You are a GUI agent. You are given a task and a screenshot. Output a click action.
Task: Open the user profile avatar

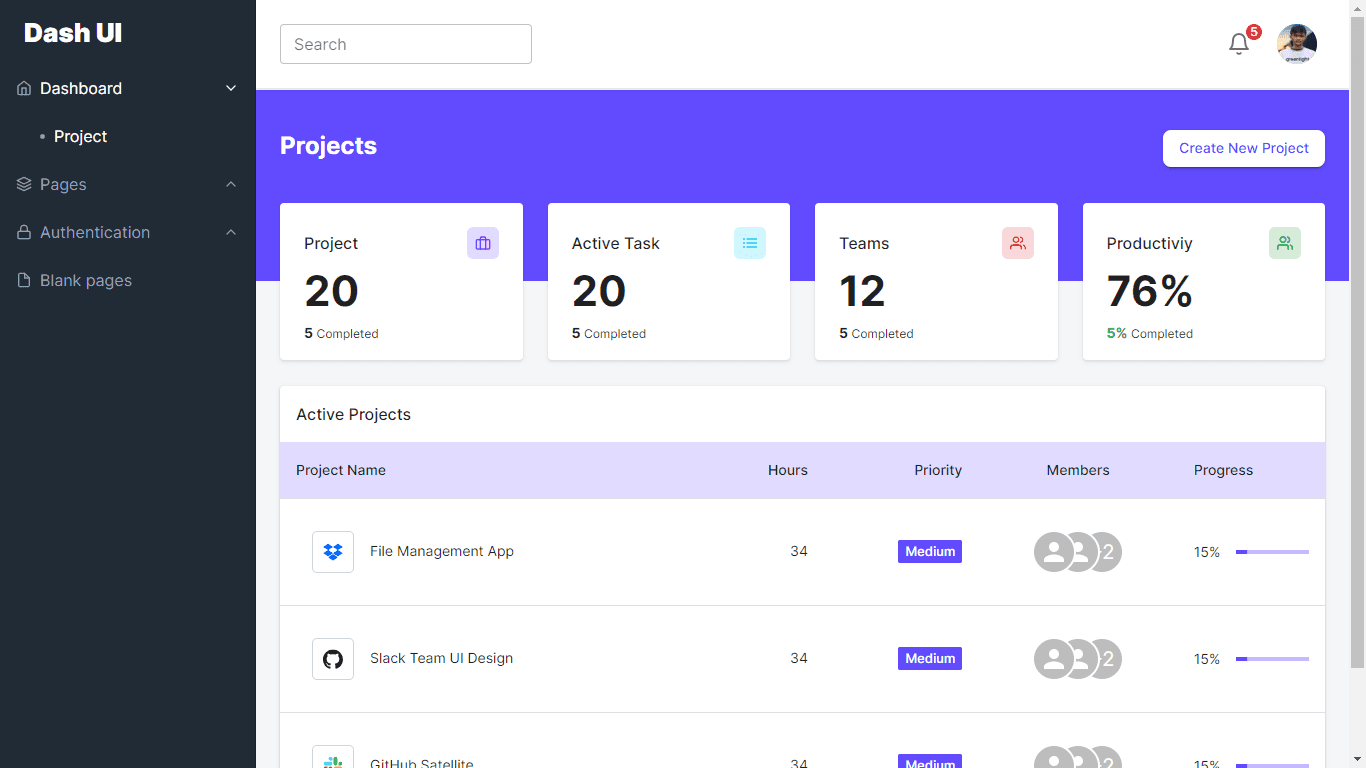pyautogui.click(x=1296, y=44)
